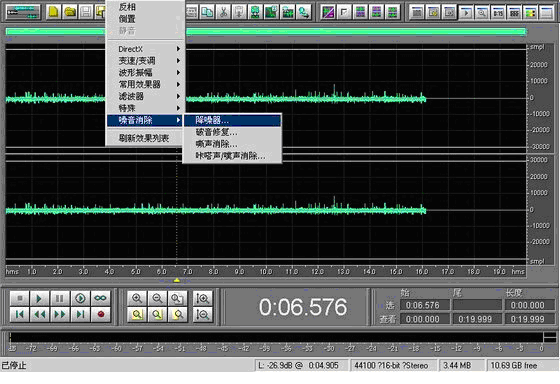This screenshot has height=384, width=560.
Task: Choose 反相 from the effects menu
Action: [x=146, y=7]
